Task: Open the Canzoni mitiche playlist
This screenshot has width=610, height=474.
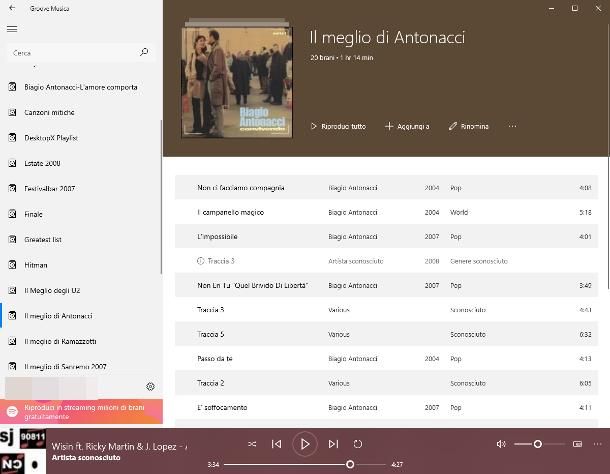Action: coord(81,112)
